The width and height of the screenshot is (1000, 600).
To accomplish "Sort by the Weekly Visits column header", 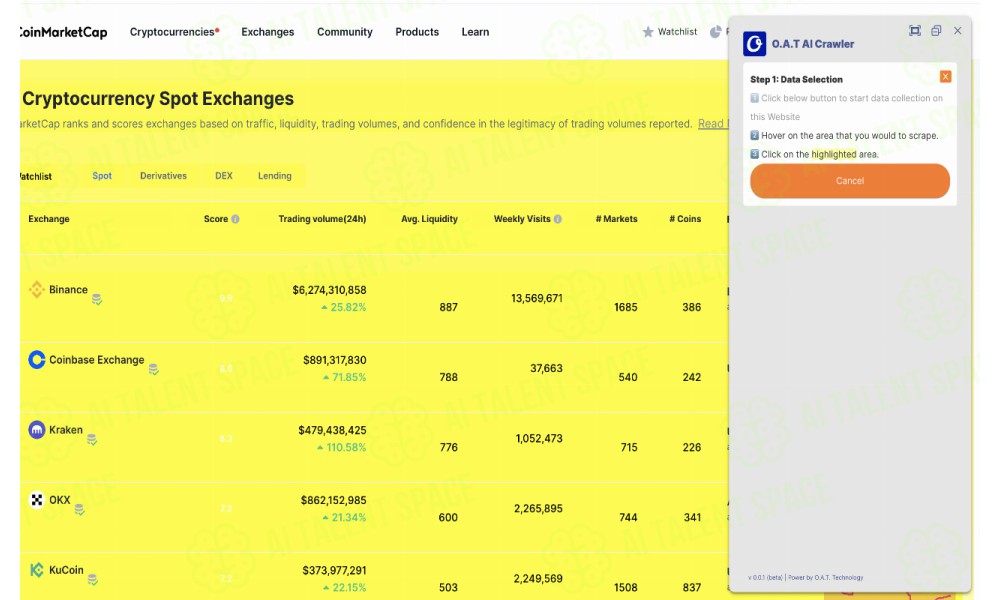I will (x=522, y=219).
